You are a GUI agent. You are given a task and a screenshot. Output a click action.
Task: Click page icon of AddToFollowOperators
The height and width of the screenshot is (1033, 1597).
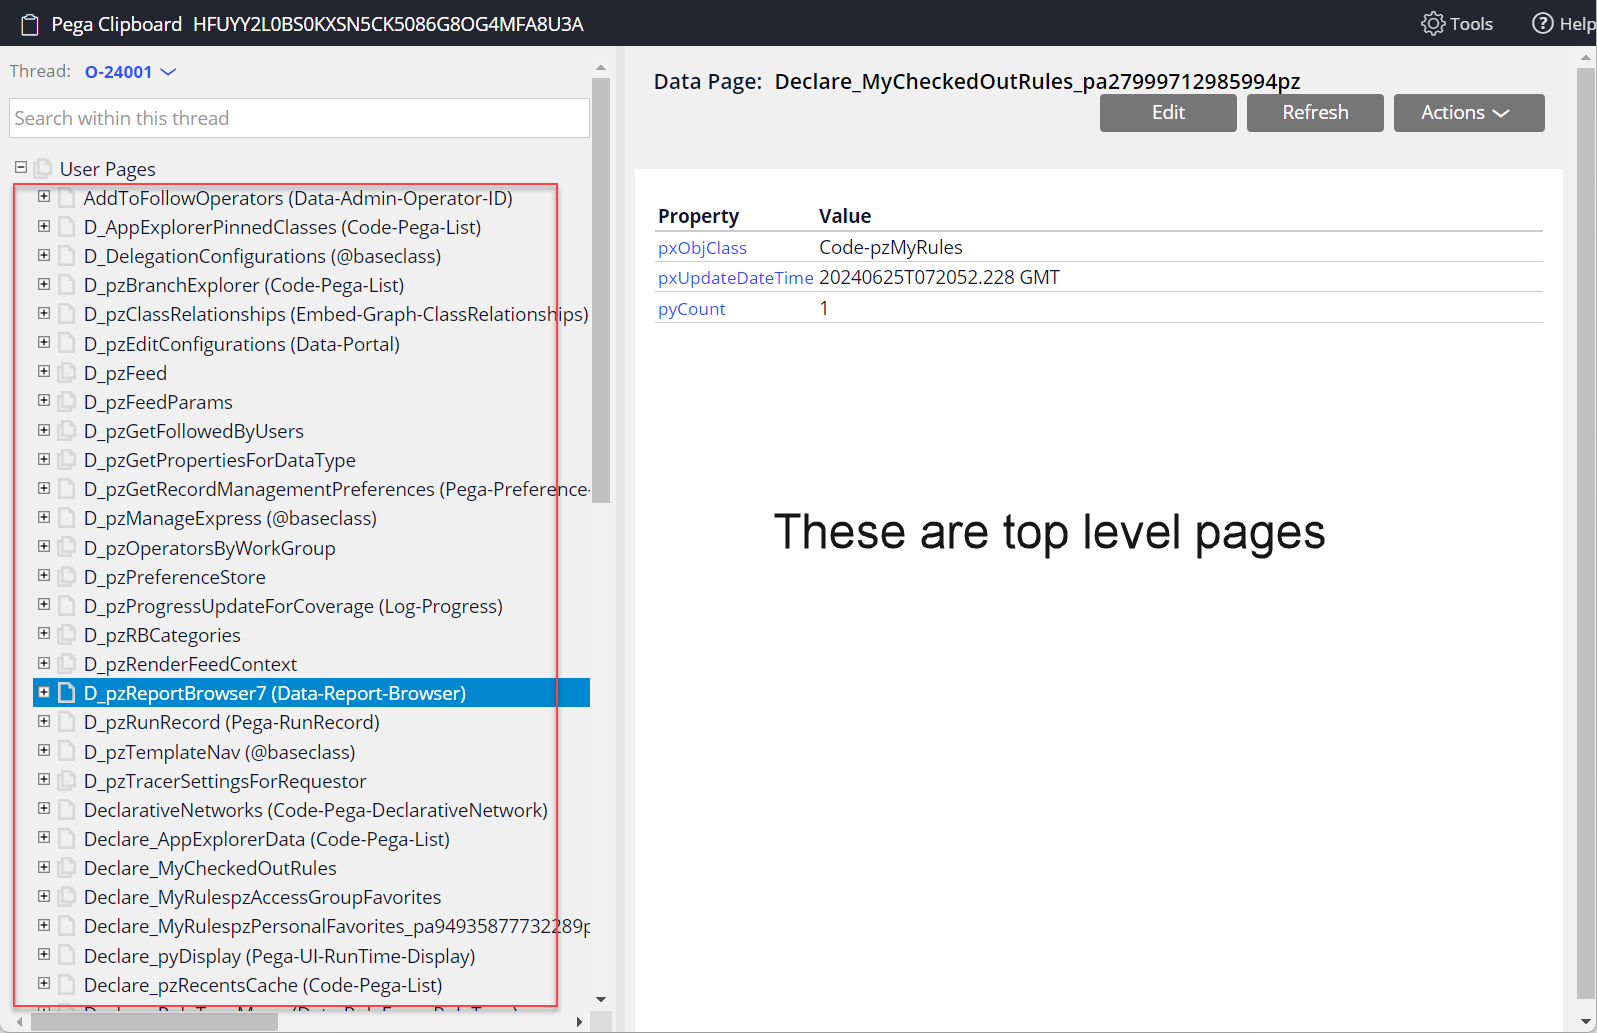tap(67, 198)
